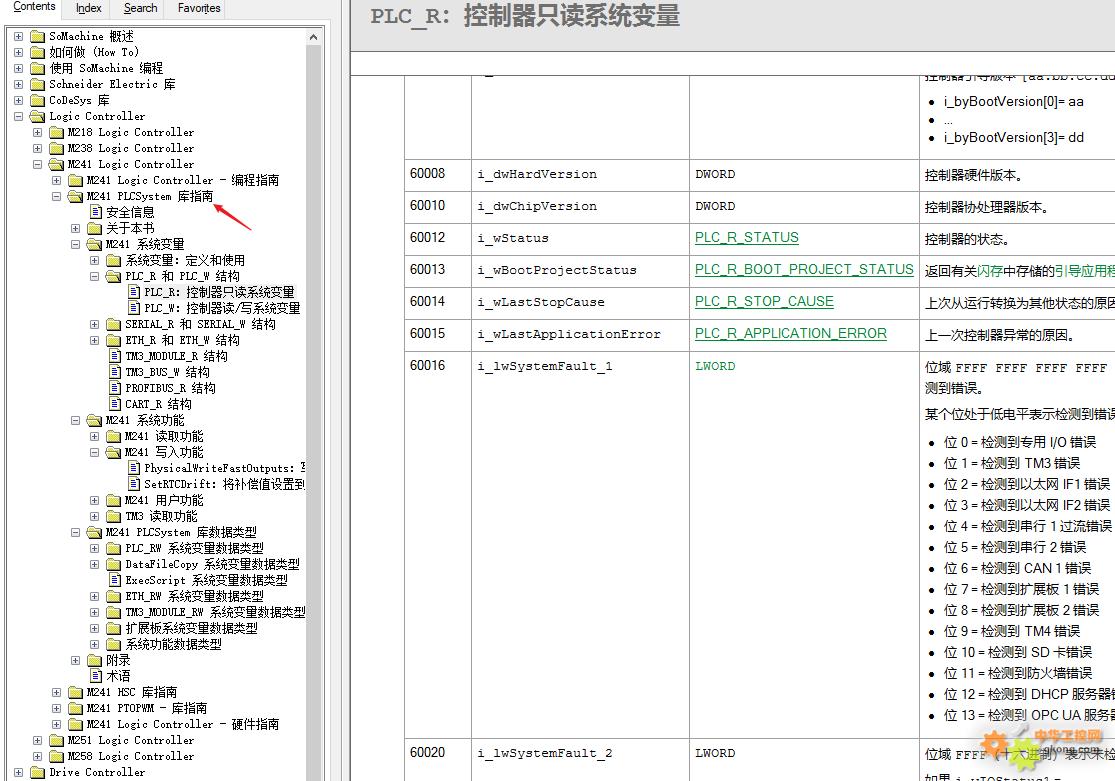Open the PLC_R_BOOT_PROJECT_STATUS link
1115x781 pixels.
tap(804, 270)
